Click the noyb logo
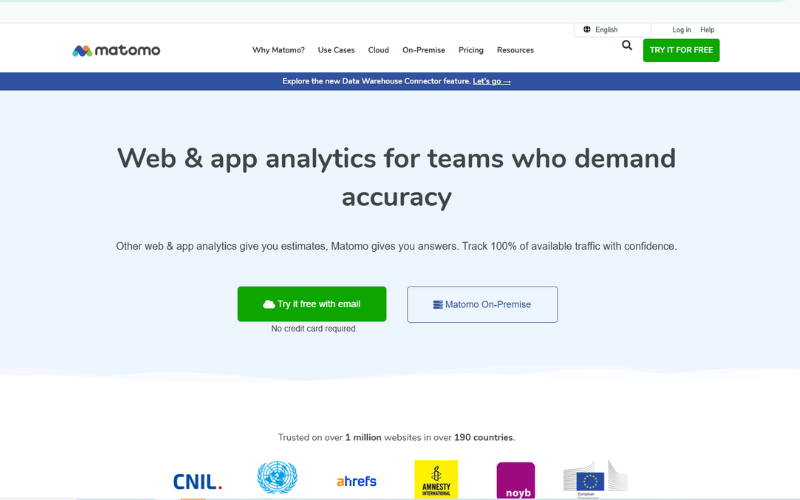The width and height of the screenshot is (800, 500). (x=516, y=481)
